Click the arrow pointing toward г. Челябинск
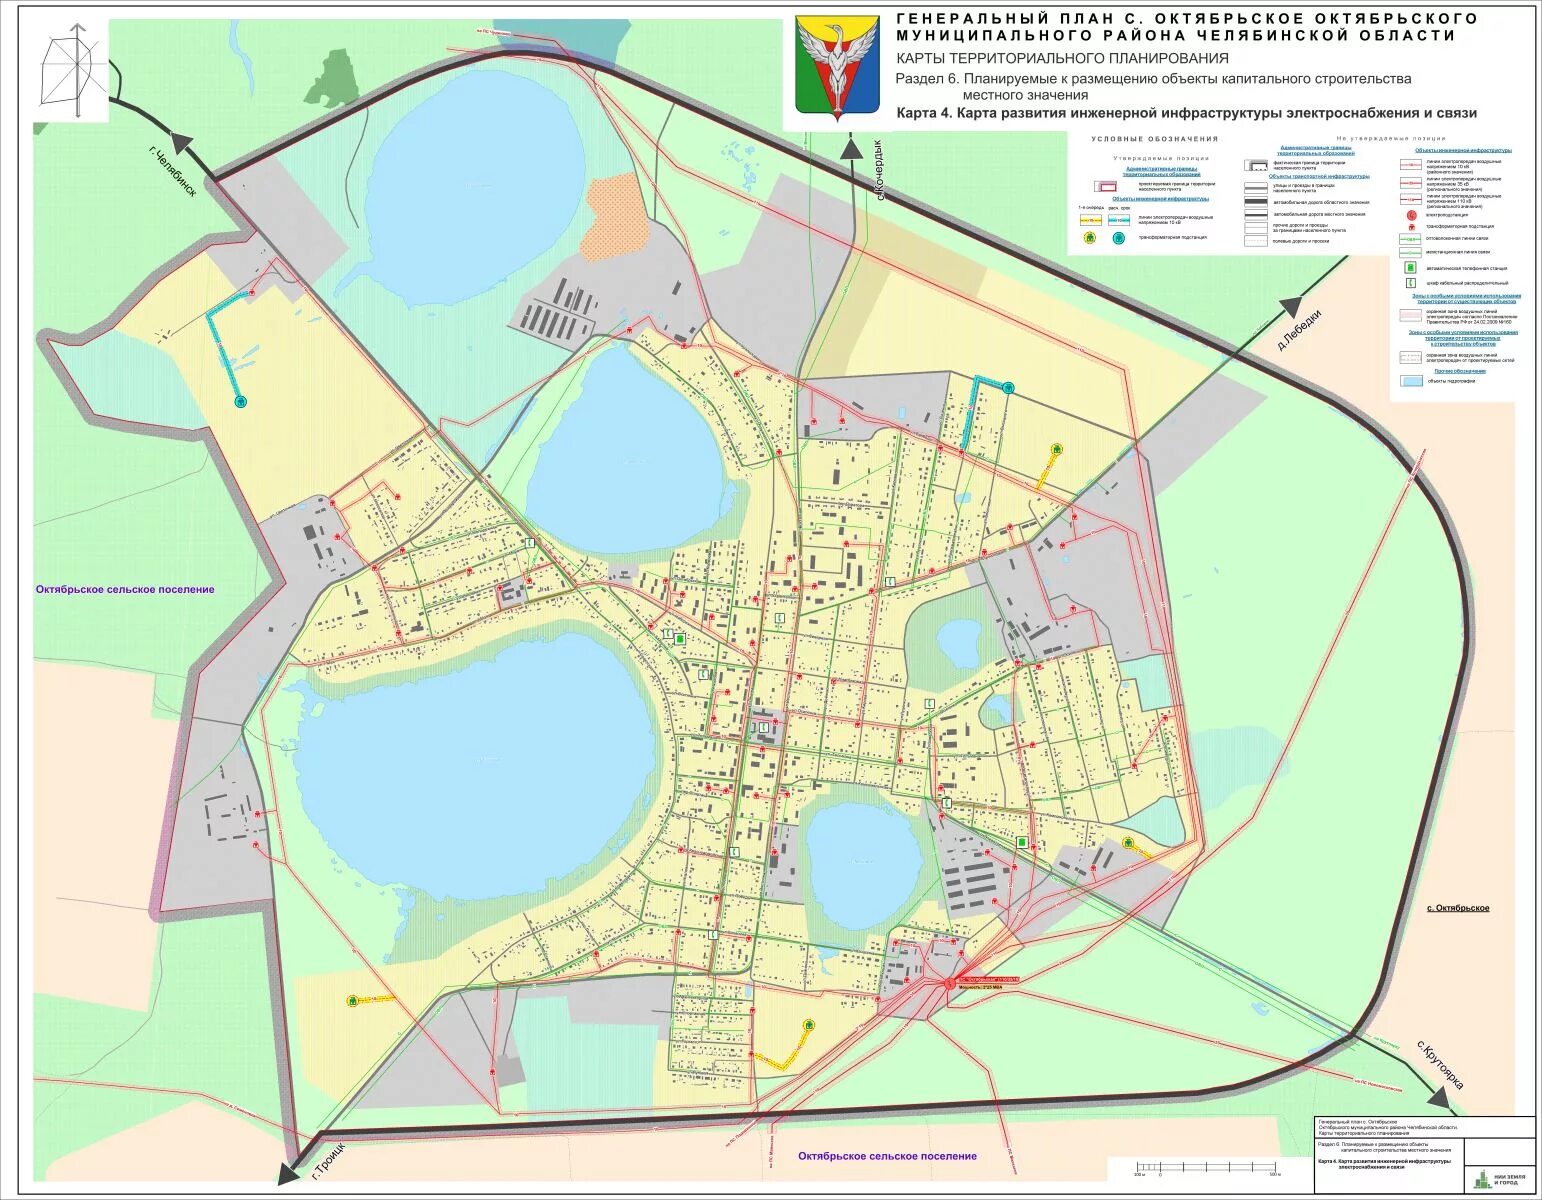The height and width of the screenshot is (1200, 1542). click(182, 144)
